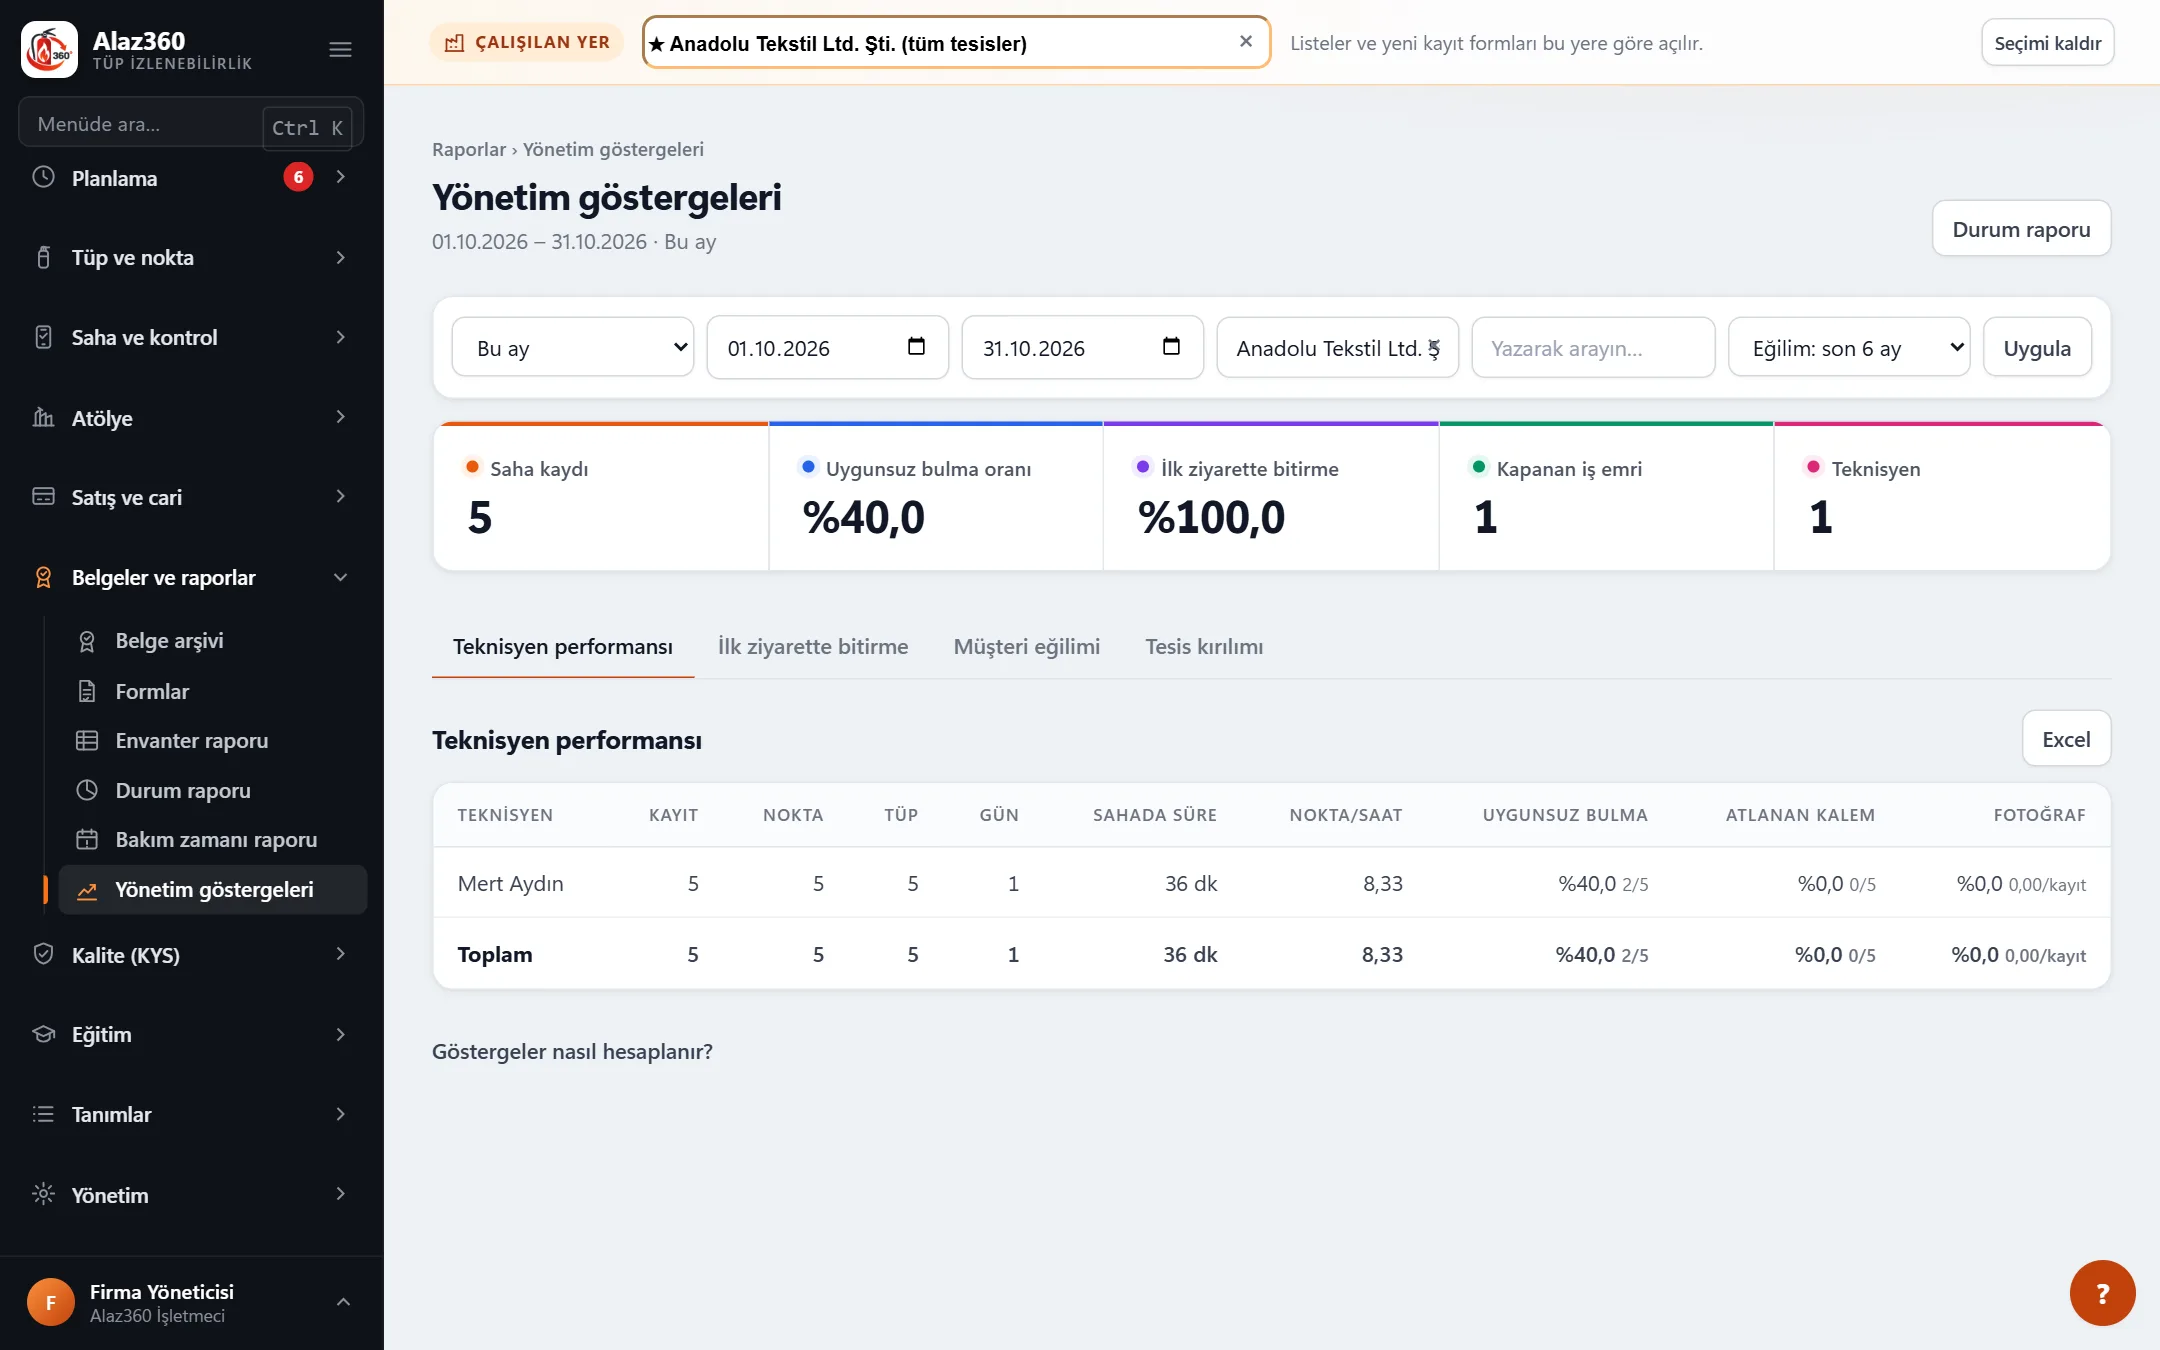Click the Saha ve kontrol clipboard icon

coord(43,337)
